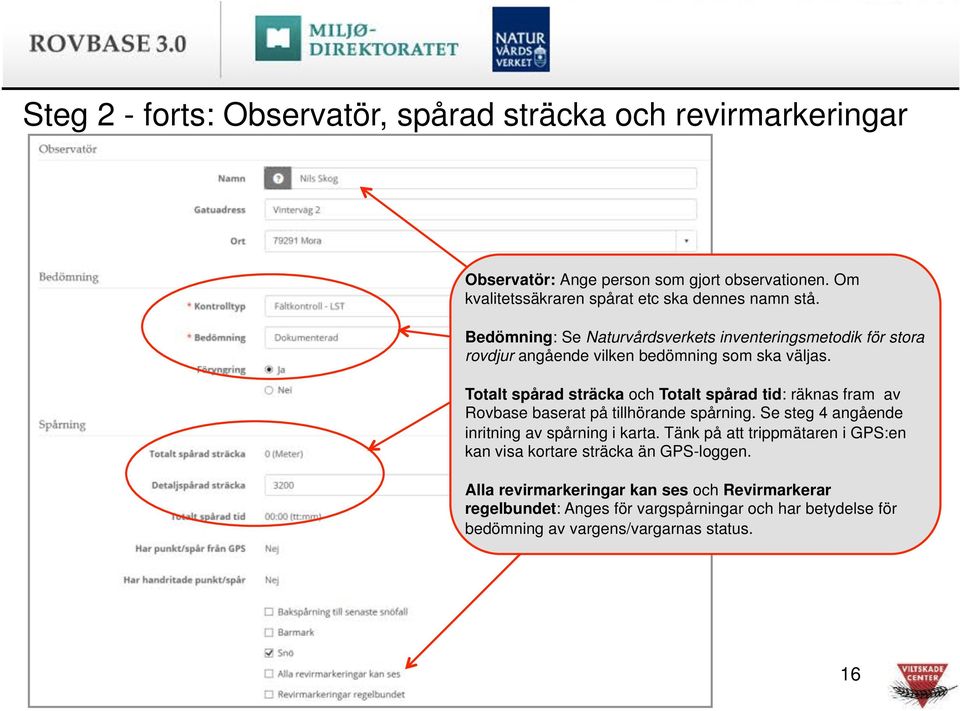Click the Naturvårdsverket logo
This screenshot has width=960, height=711.
tap(520, 40)
